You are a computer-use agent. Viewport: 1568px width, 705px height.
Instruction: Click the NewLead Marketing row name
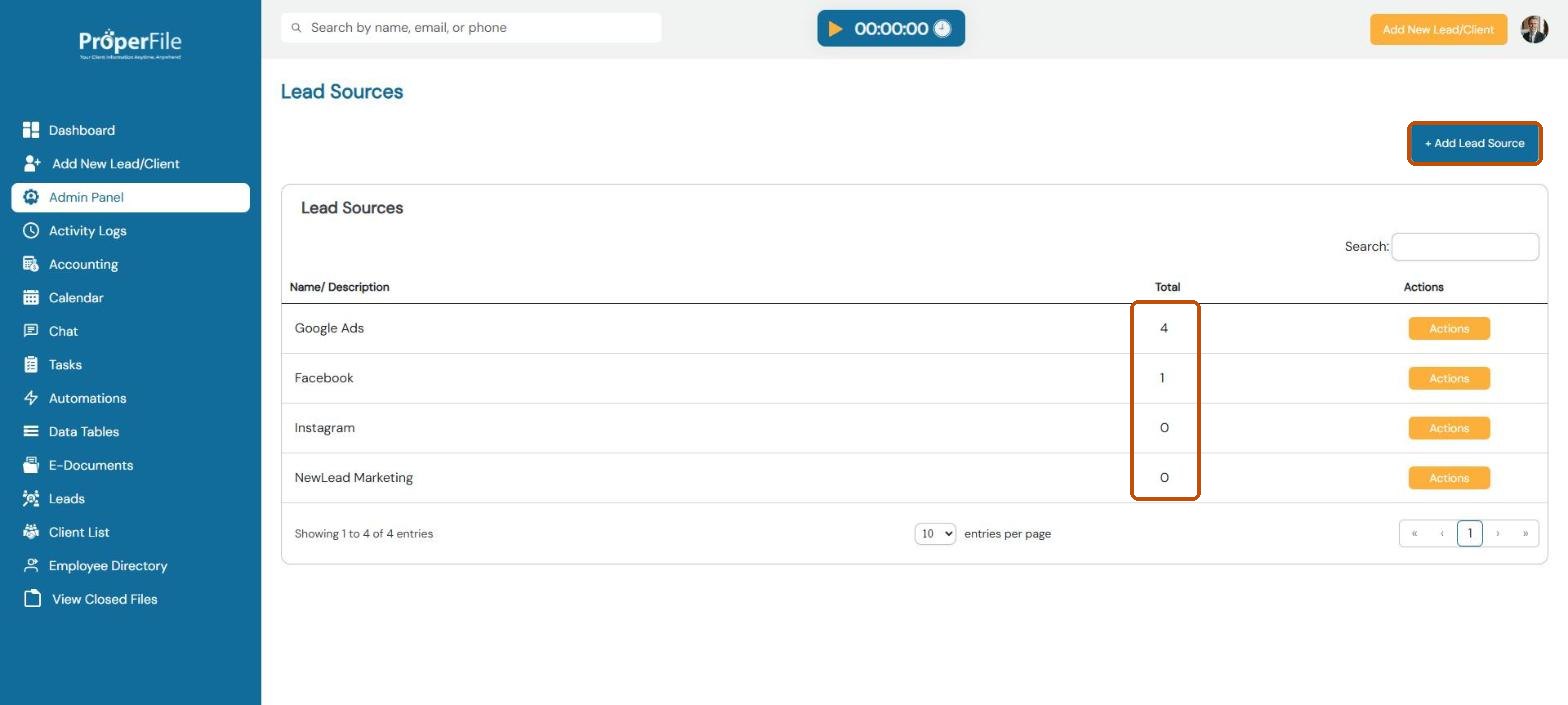pos(354,478)
